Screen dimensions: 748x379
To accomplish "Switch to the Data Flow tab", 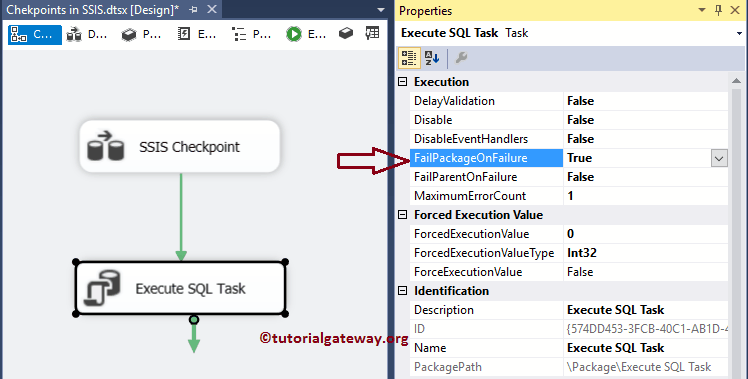I will (x=87, y=34).
